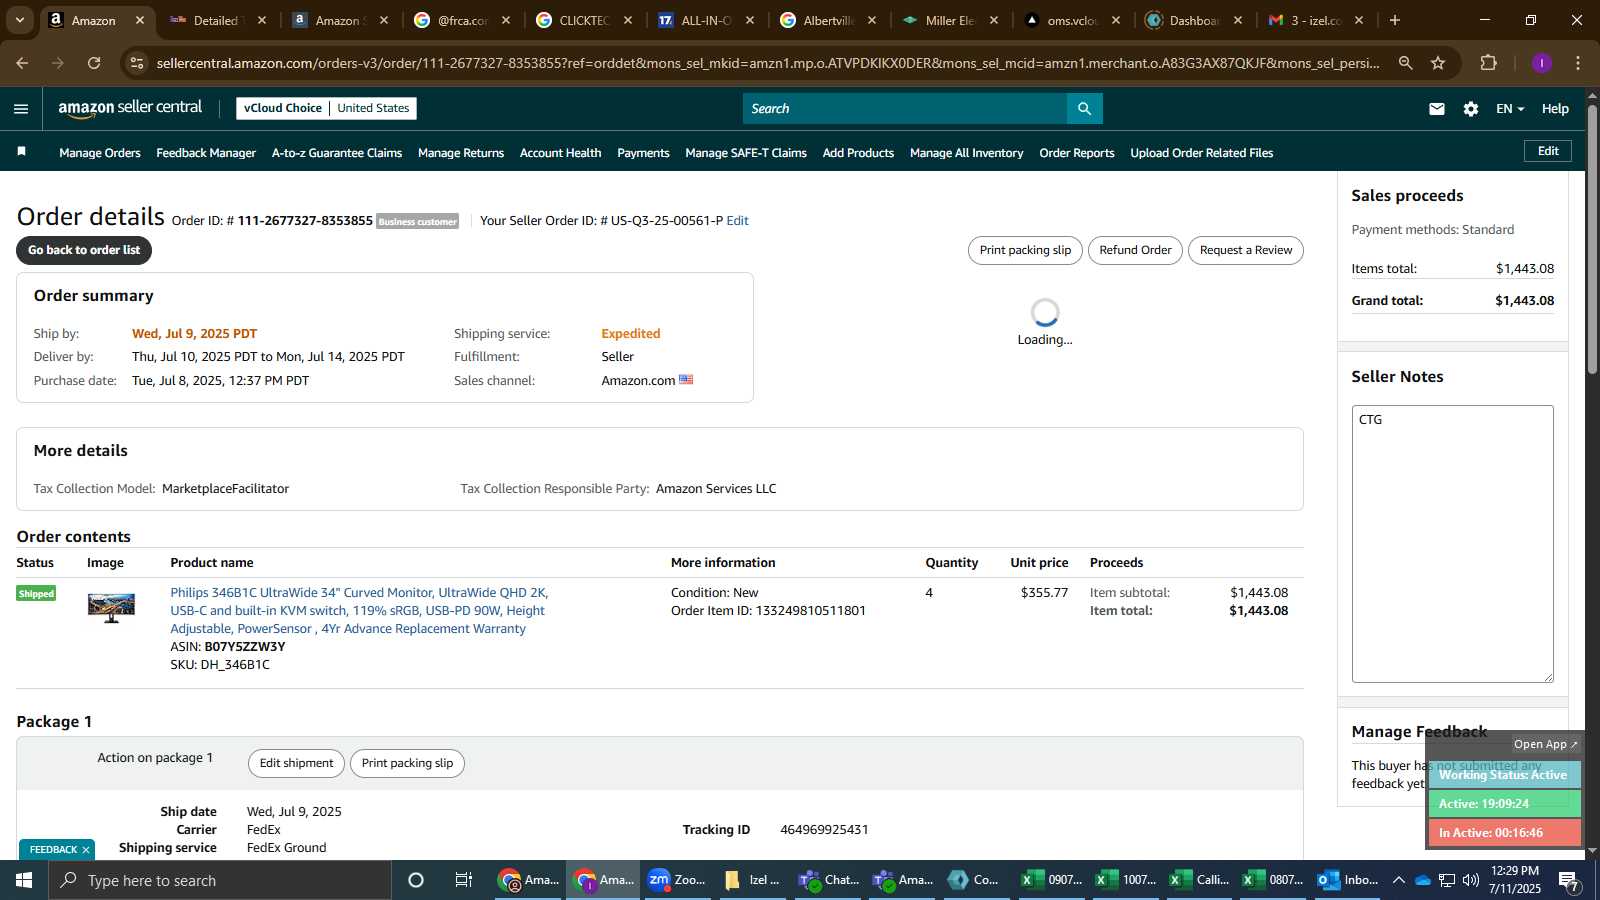Click the bookmark flag icon in nav bar
This screenshot has width=1600, height=900.
pos(21,152)
